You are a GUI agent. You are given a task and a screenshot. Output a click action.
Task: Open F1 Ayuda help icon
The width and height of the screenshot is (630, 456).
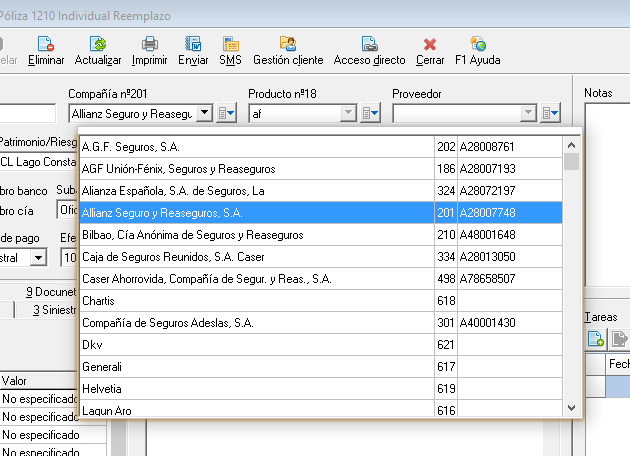[478, 44]
